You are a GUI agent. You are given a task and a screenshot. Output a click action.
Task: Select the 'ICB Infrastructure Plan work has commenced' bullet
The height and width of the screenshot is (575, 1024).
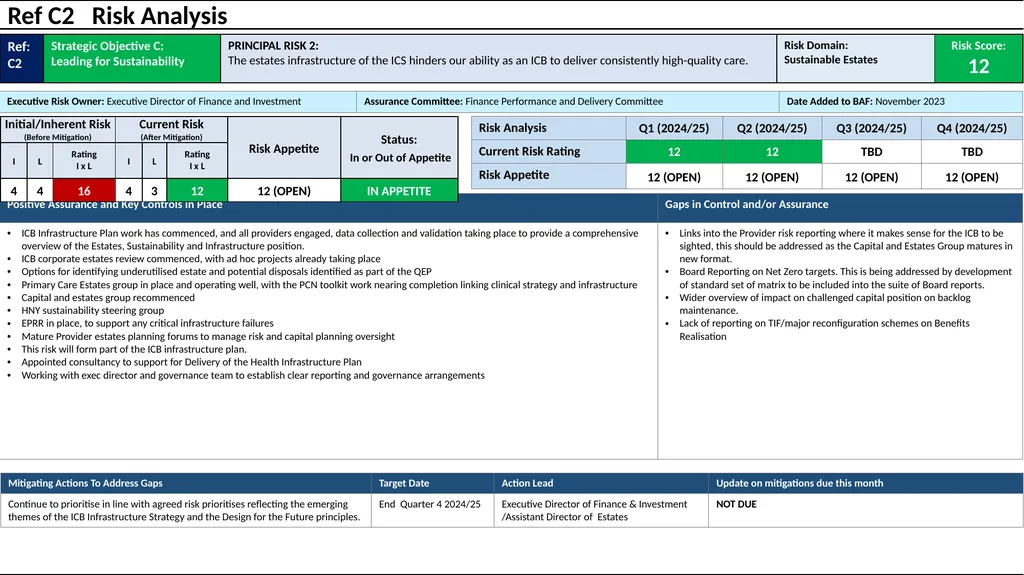pos(329,239)
